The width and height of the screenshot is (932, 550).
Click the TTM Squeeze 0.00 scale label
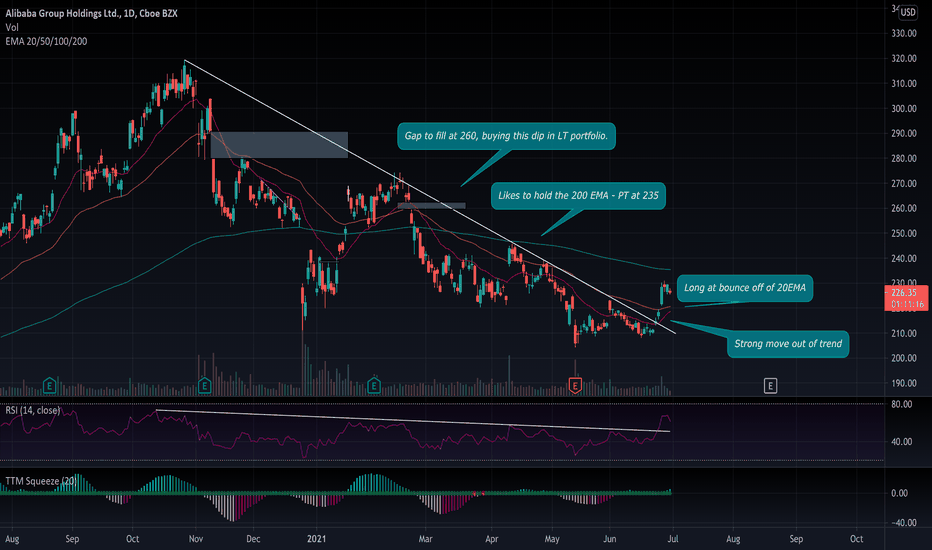900,494
